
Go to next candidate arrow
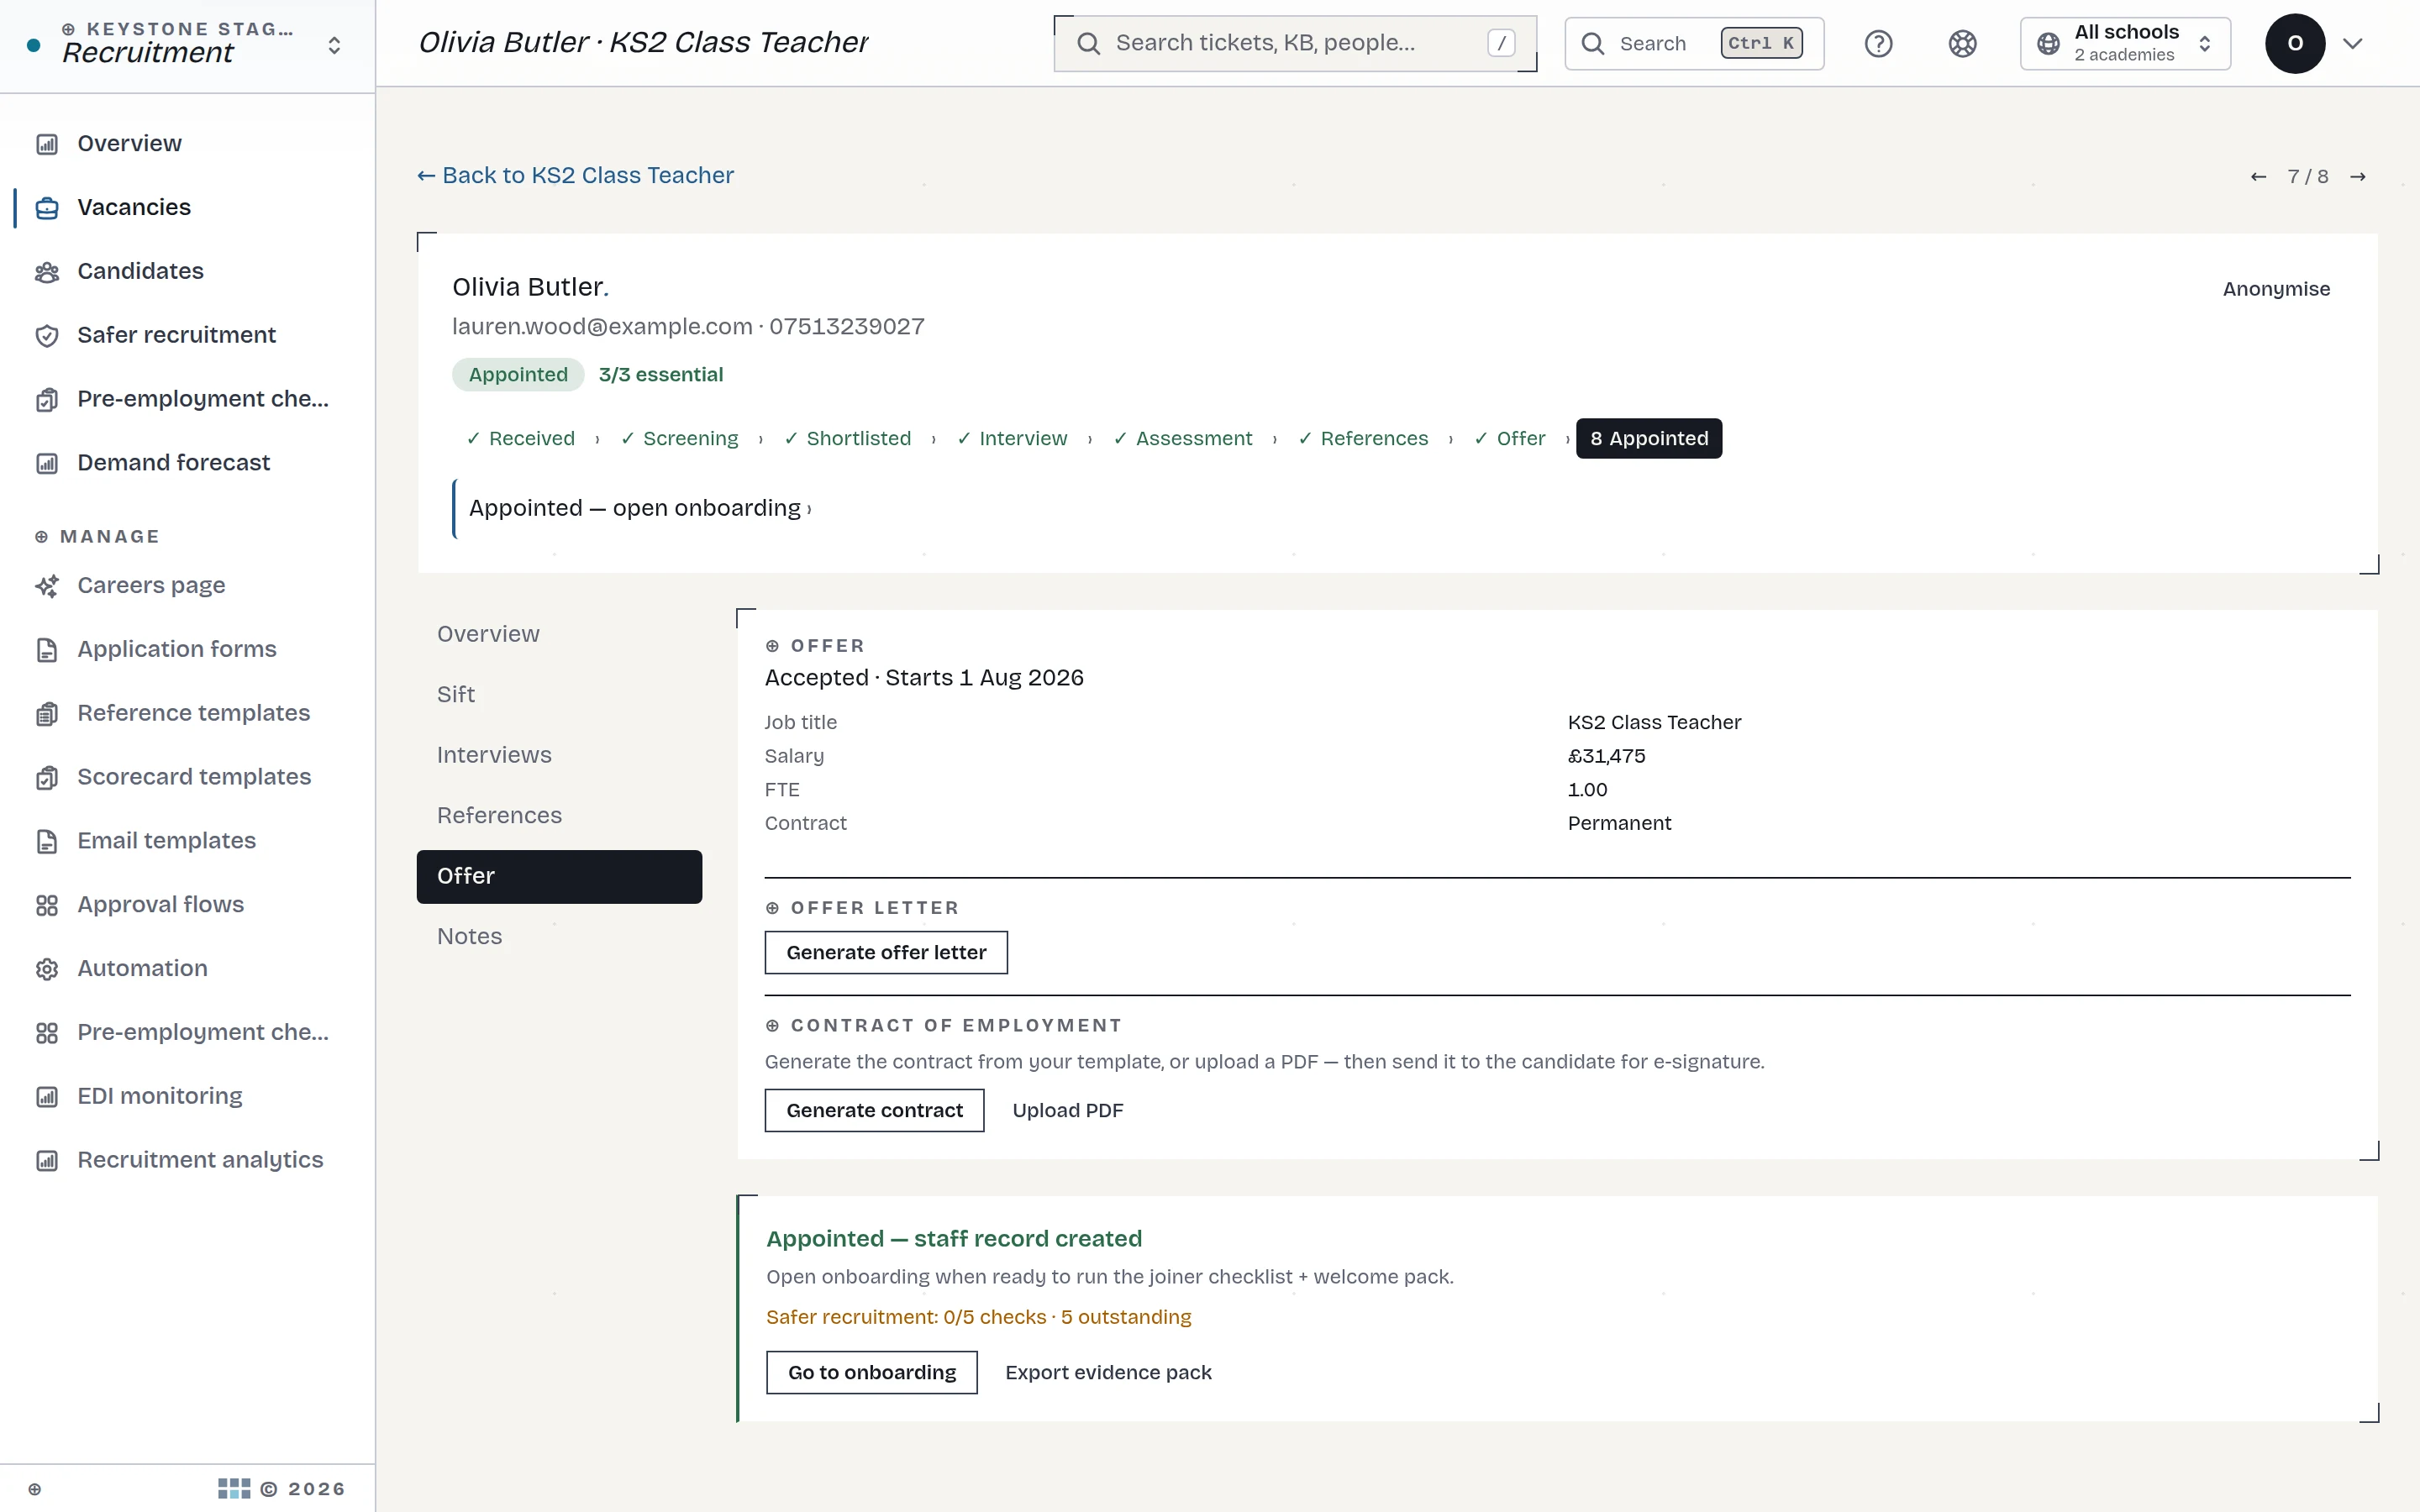click(x=2358, y=177)
